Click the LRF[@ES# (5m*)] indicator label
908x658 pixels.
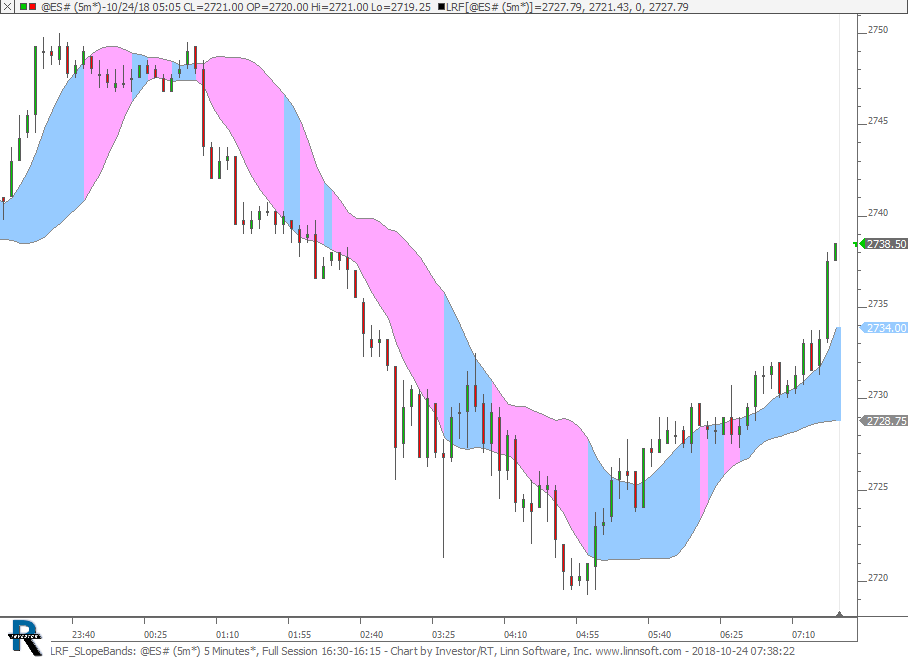tap(490, 7)
